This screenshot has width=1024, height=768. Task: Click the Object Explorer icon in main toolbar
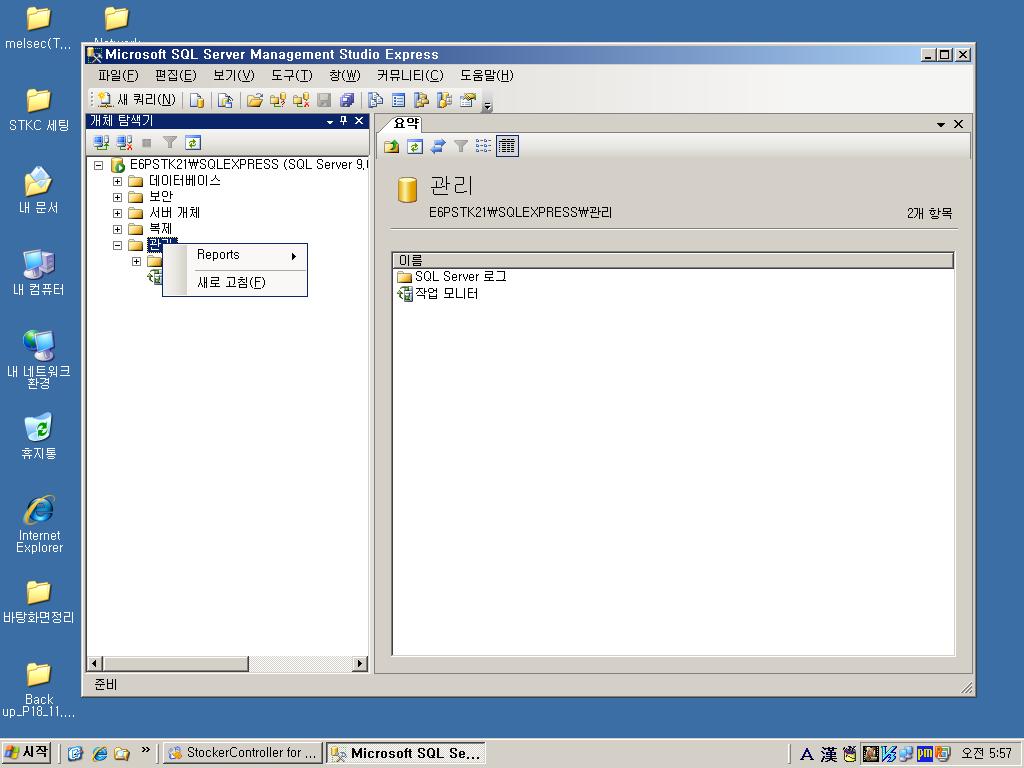(x=421, y=100)
